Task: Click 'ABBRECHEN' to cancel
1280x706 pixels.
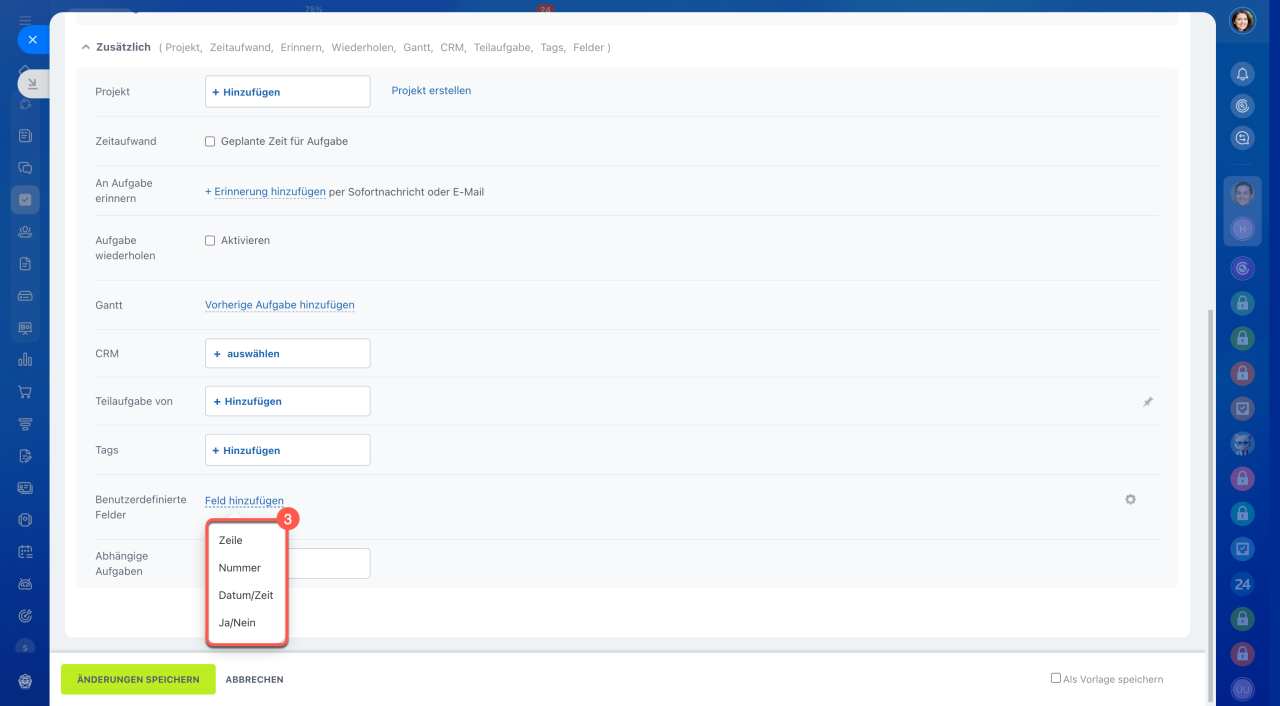Action: (255, 680)
